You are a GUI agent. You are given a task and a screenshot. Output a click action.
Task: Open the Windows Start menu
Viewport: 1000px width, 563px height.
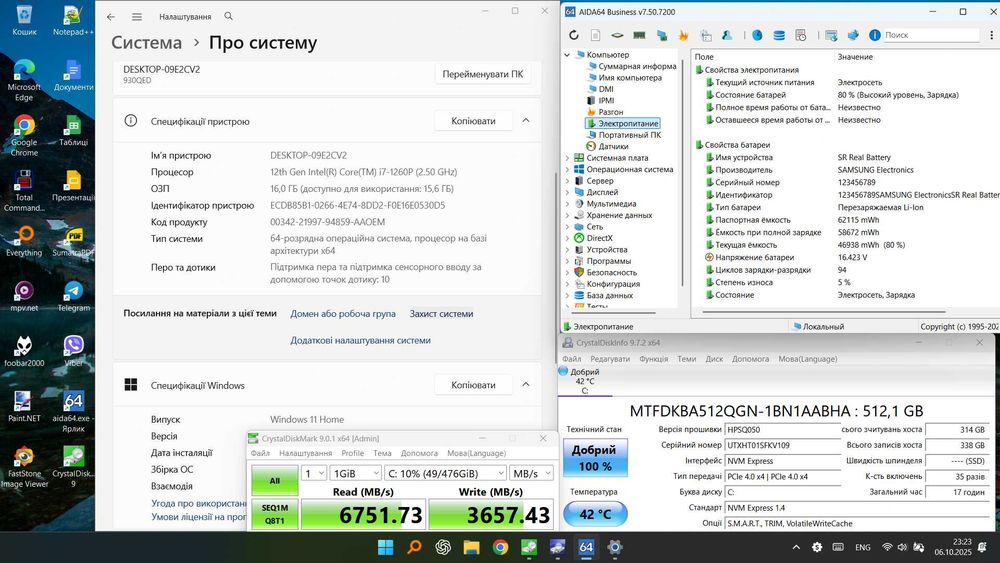pos(385,547)
